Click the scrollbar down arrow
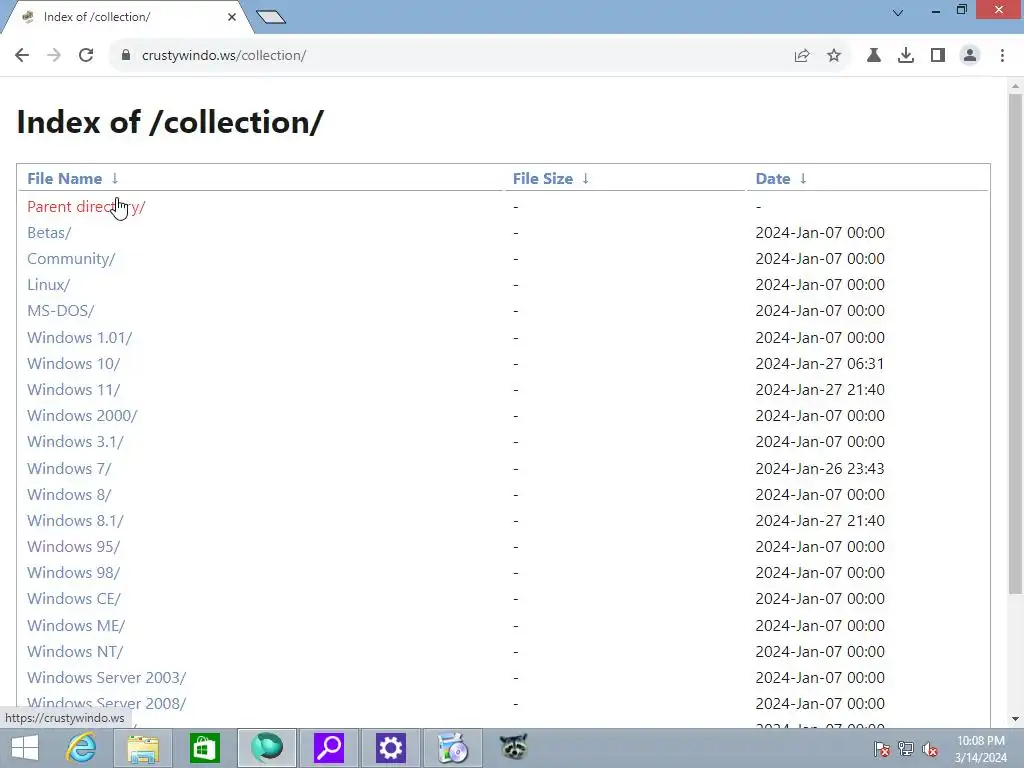This screenshot has width=1024, height=768. click(x=1015, y=719)
